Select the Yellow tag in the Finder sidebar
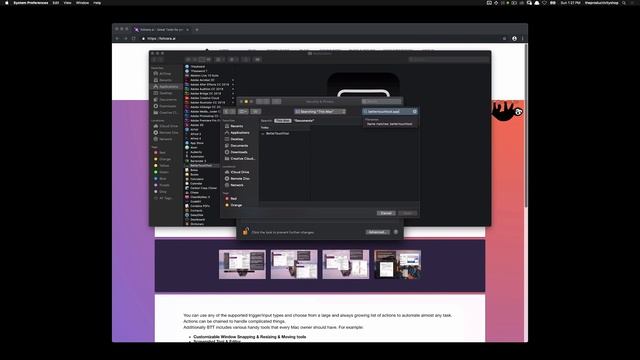The image size is (640, 360). pos(164,166)
